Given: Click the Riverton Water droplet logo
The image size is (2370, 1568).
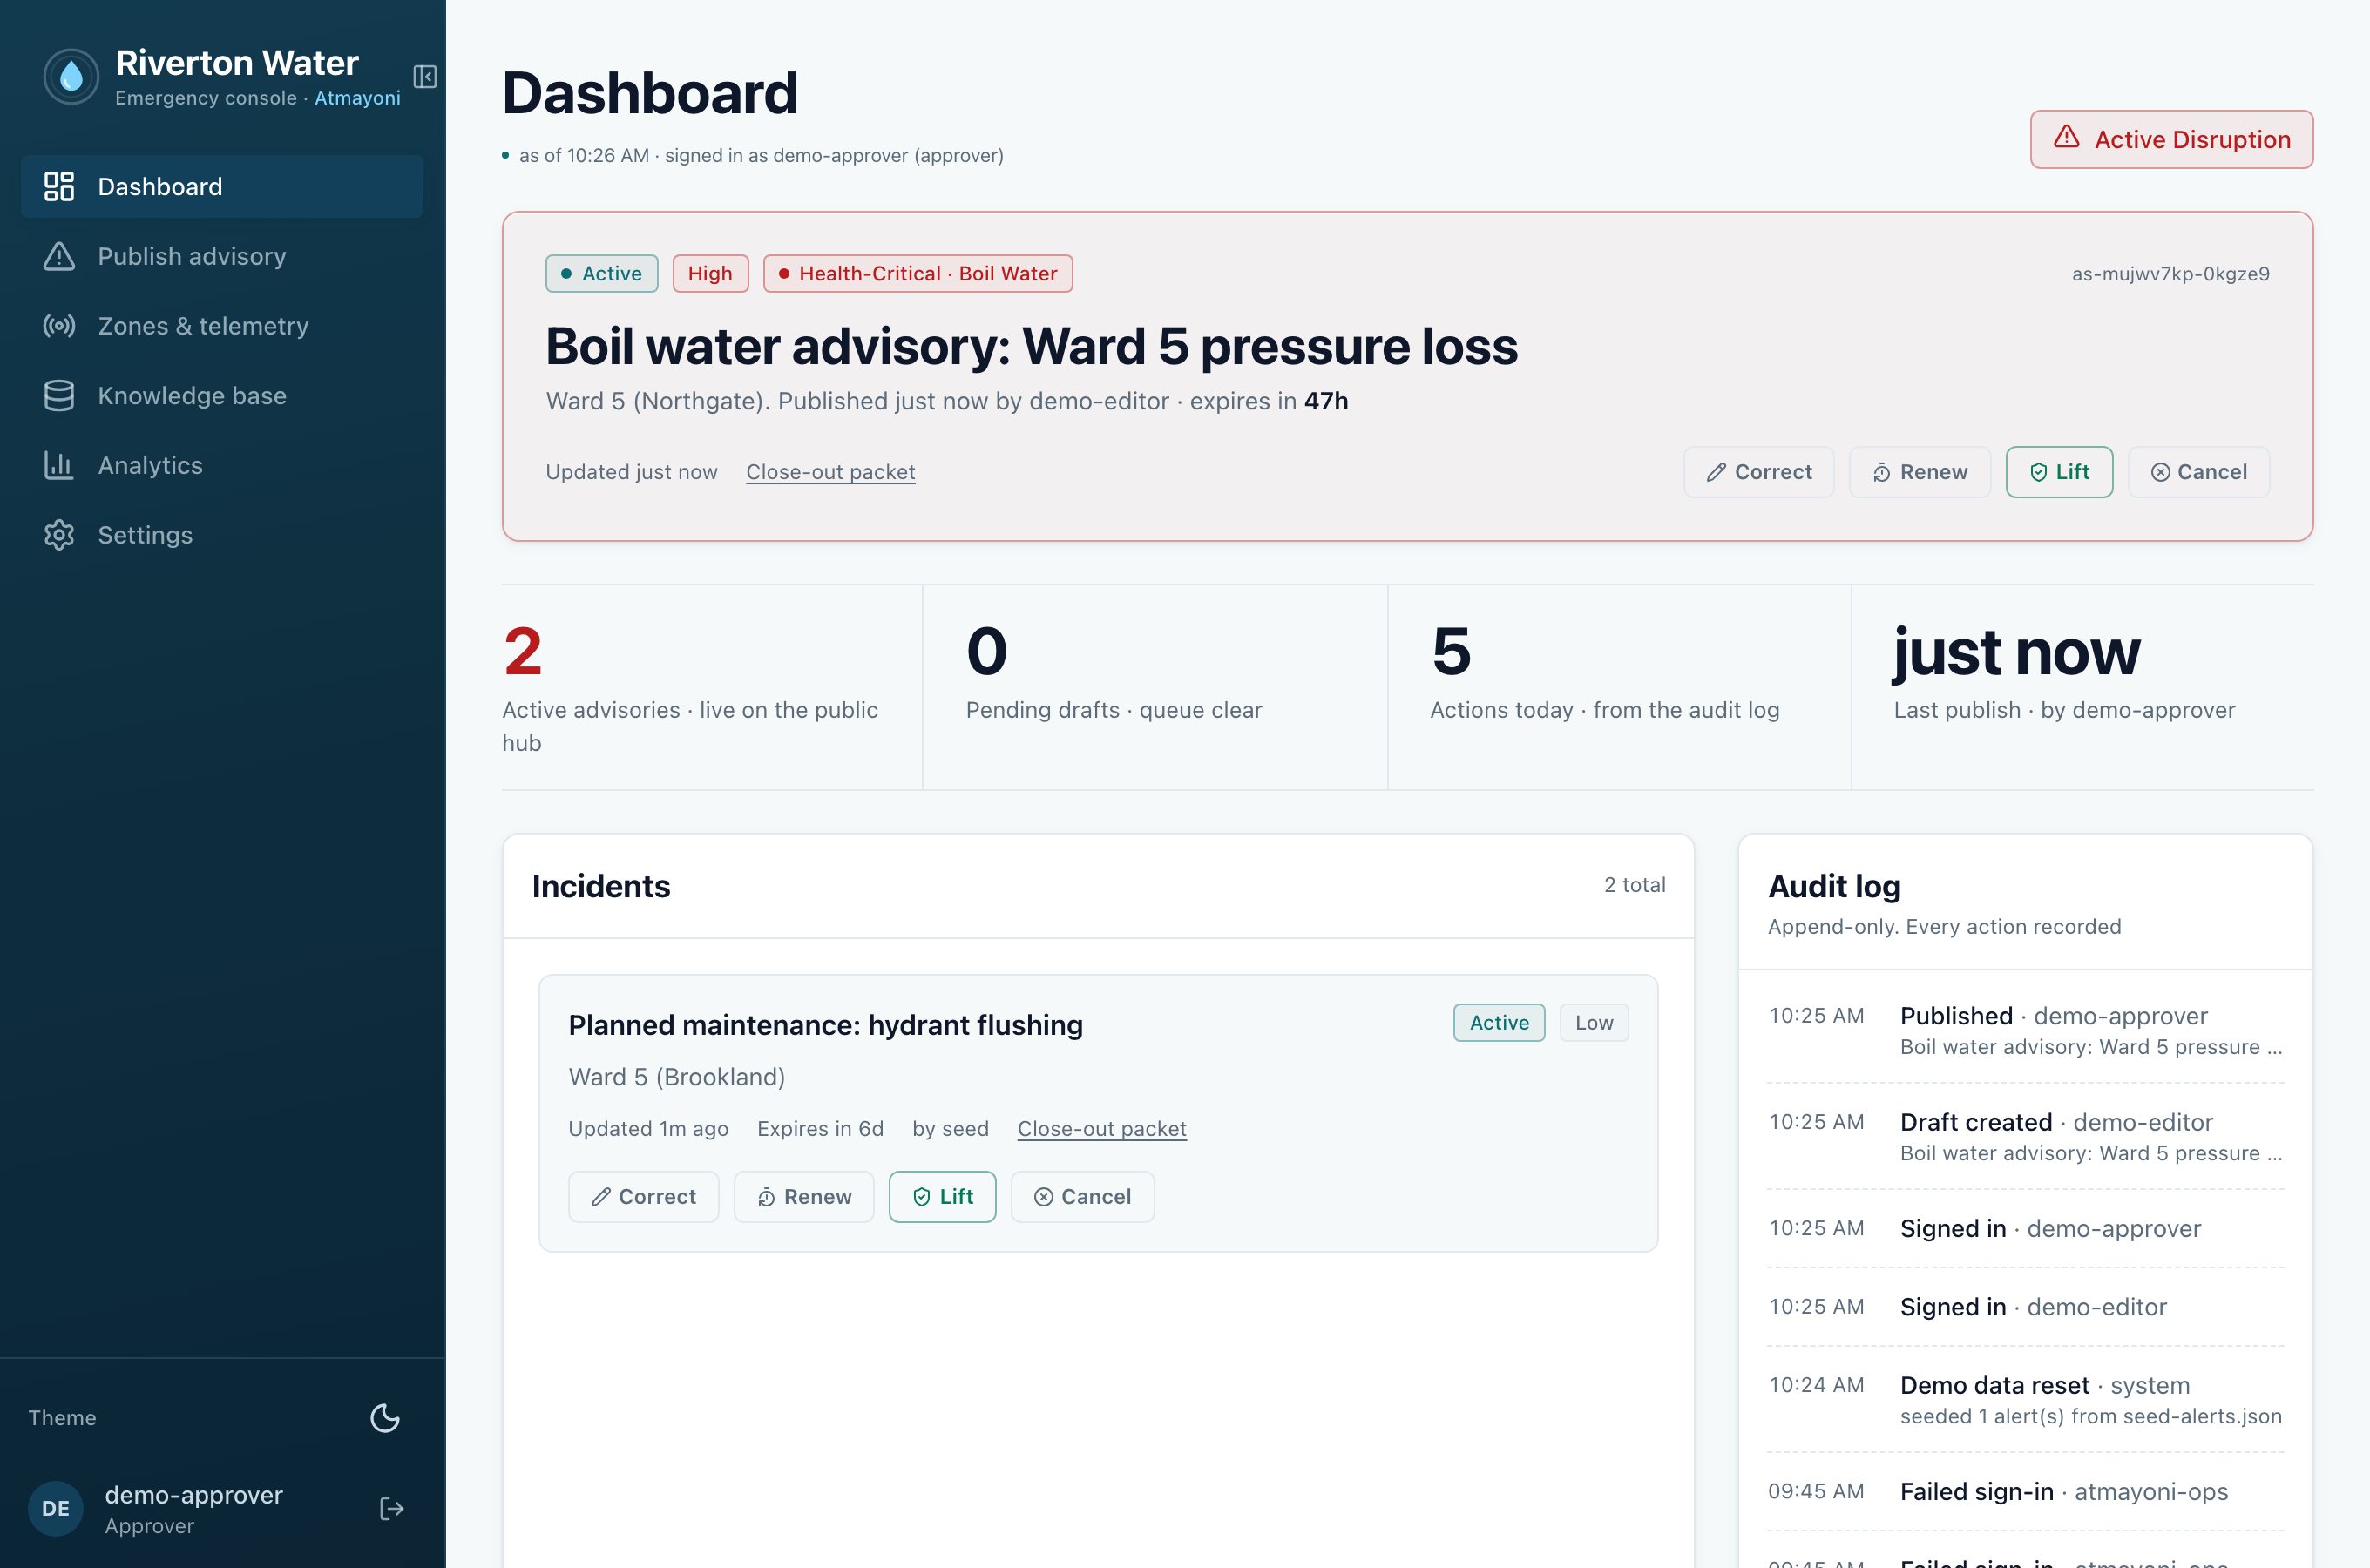Looking at the screenshot, I should (71, 77).
